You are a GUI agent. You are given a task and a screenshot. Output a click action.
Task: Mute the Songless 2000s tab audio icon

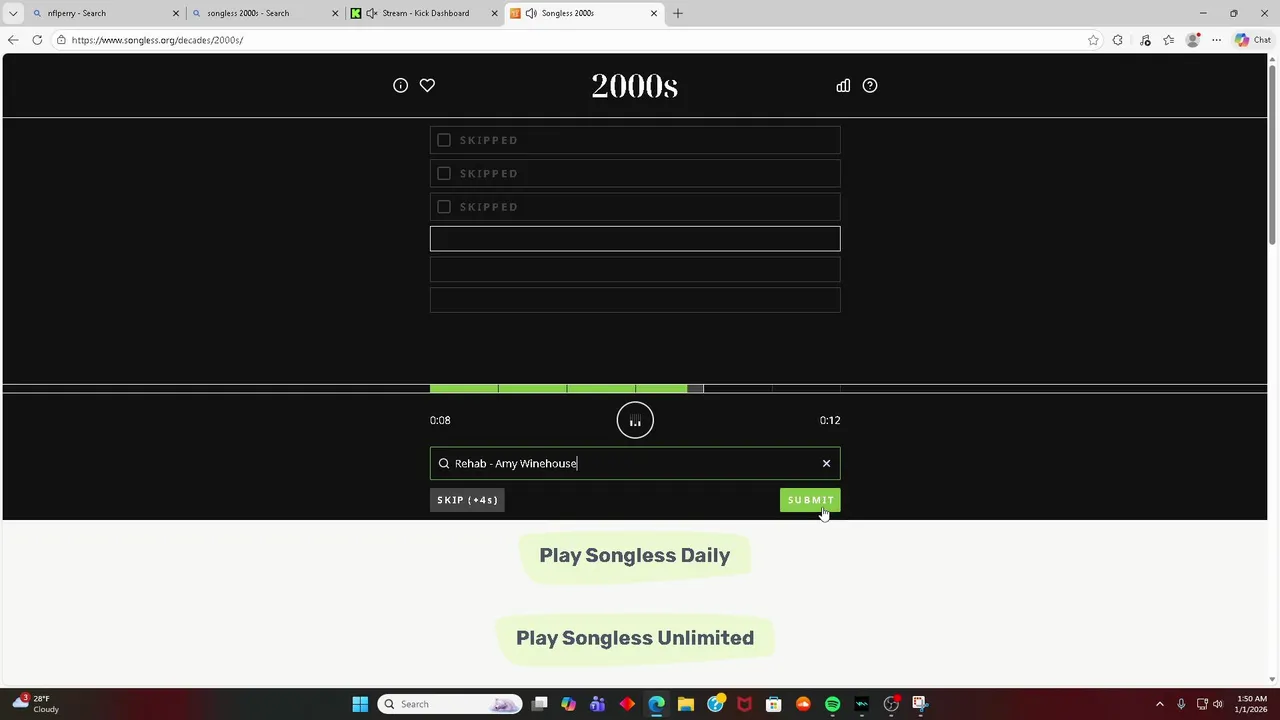pos(531,13)
